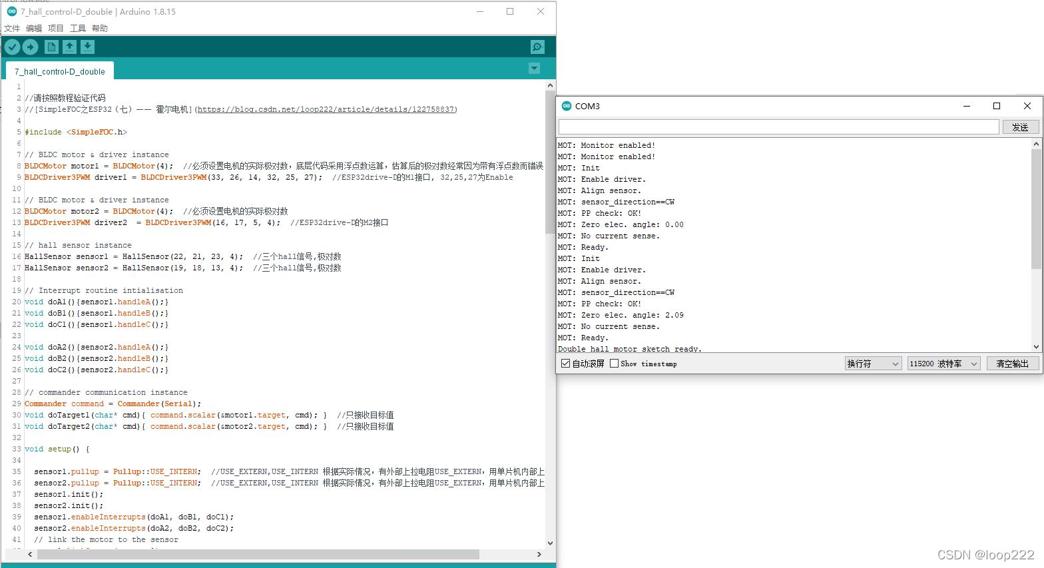This screenshot has height=568, width=1044.
Task: Click 'HallSensor sensor1' declaration line
Action: 183,256
